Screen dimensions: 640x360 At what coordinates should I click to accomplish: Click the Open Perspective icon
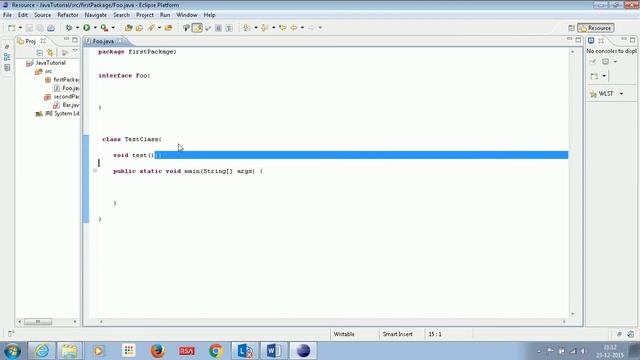571,28
